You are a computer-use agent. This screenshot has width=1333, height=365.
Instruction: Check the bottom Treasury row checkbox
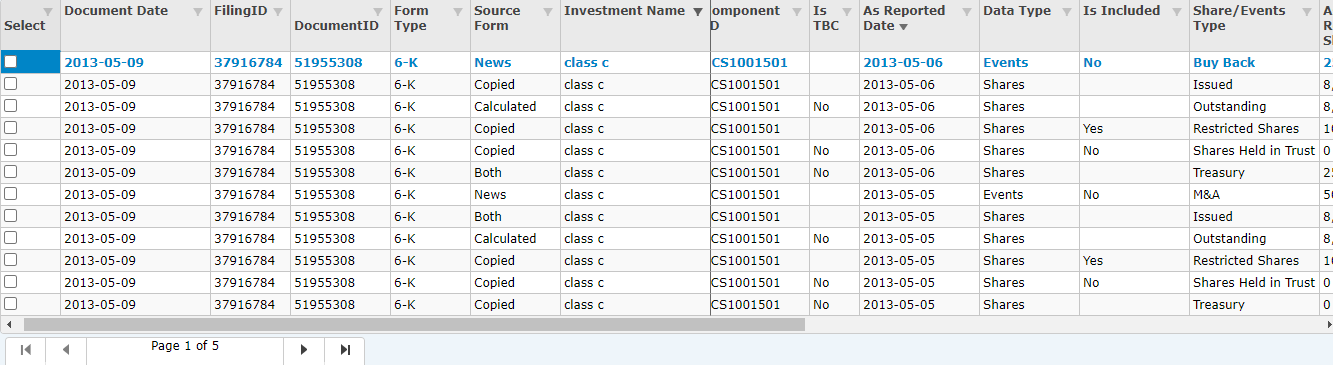tap(10, 304)
